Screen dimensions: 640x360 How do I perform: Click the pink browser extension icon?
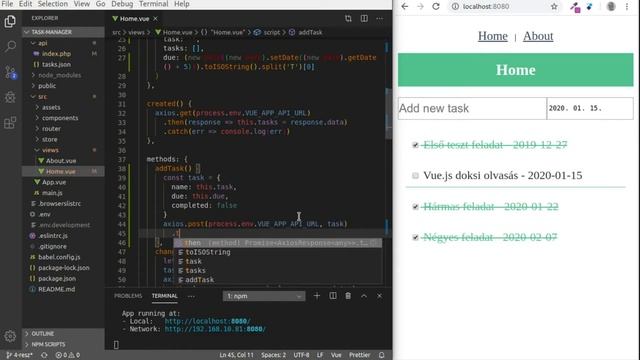tap(576, 7)
